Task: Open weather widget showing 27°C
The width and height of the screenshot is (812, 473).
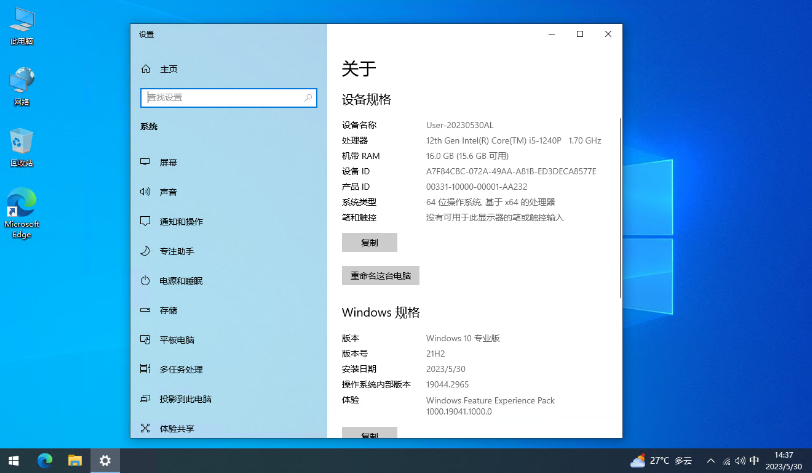Action: [661, 461]
